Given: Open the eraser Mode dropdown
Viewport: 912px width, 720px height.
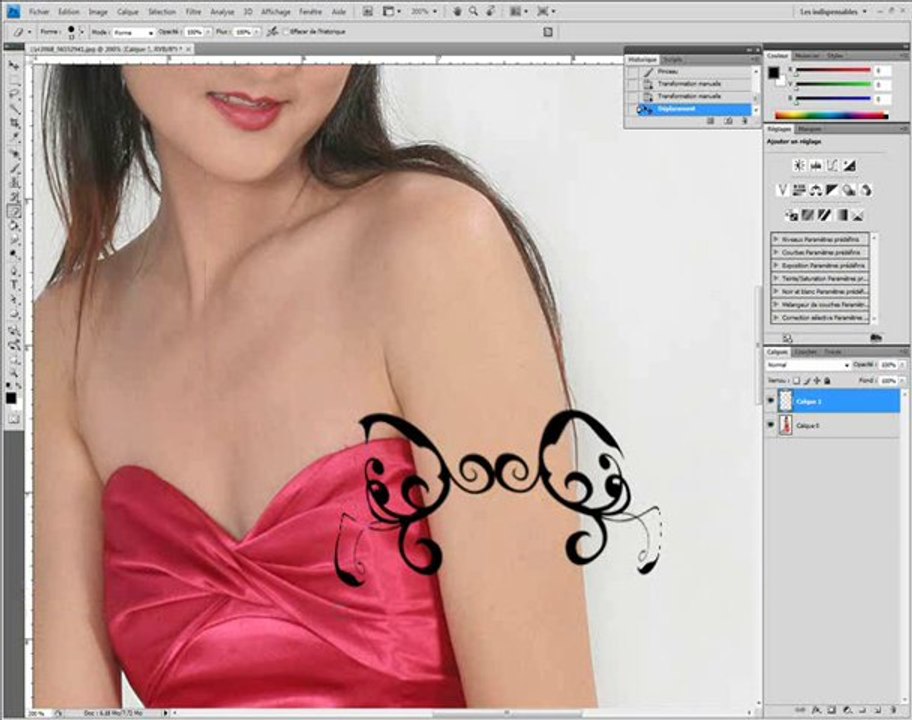Looking at the screenshot, I should 133,33.
